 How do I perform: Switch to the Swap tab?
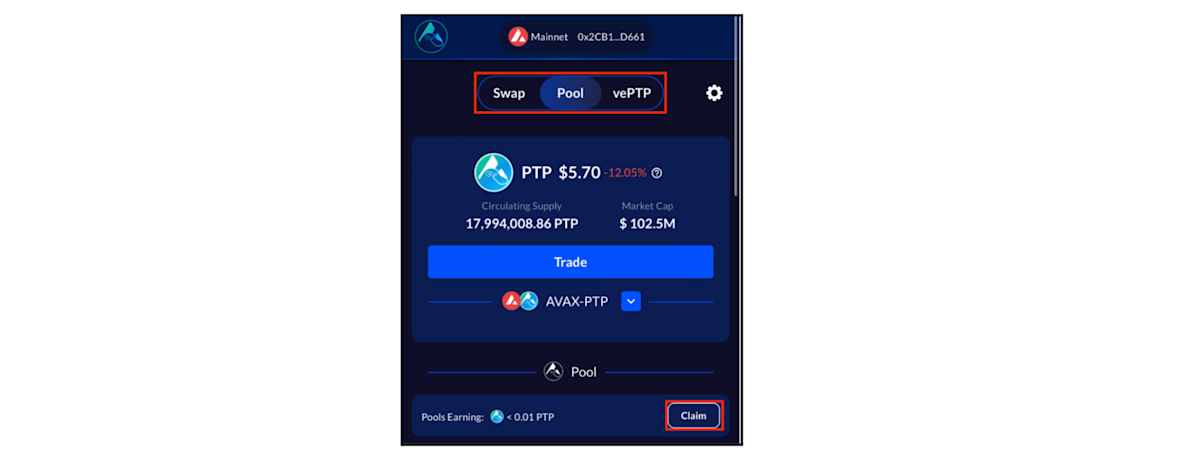pyautogui.click(x=509, y=94)
